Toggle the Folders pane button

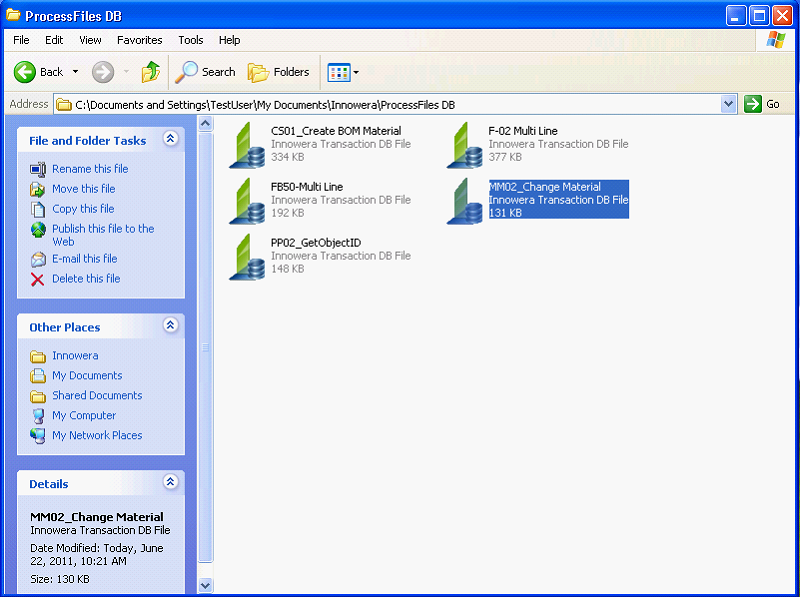[x=279, y=72]
